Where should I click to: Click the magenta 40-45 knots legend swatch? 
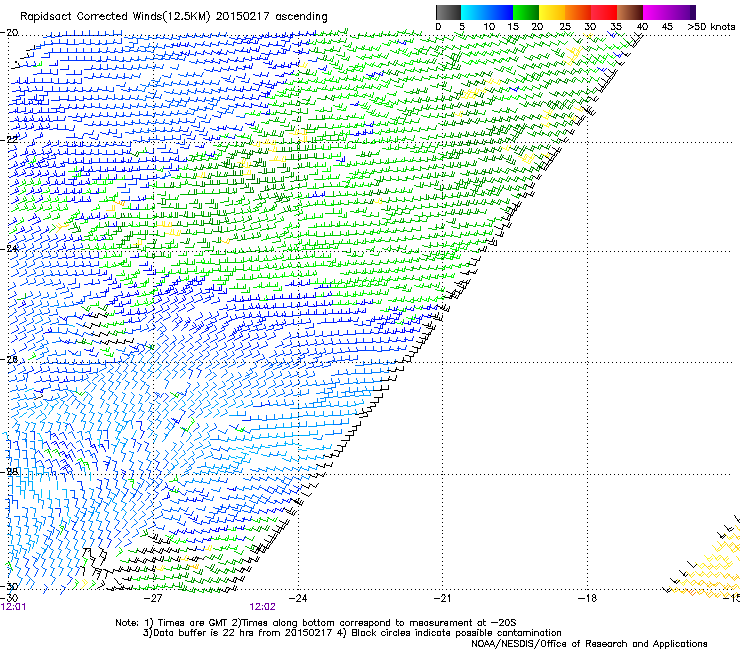(x=656, y=12)
